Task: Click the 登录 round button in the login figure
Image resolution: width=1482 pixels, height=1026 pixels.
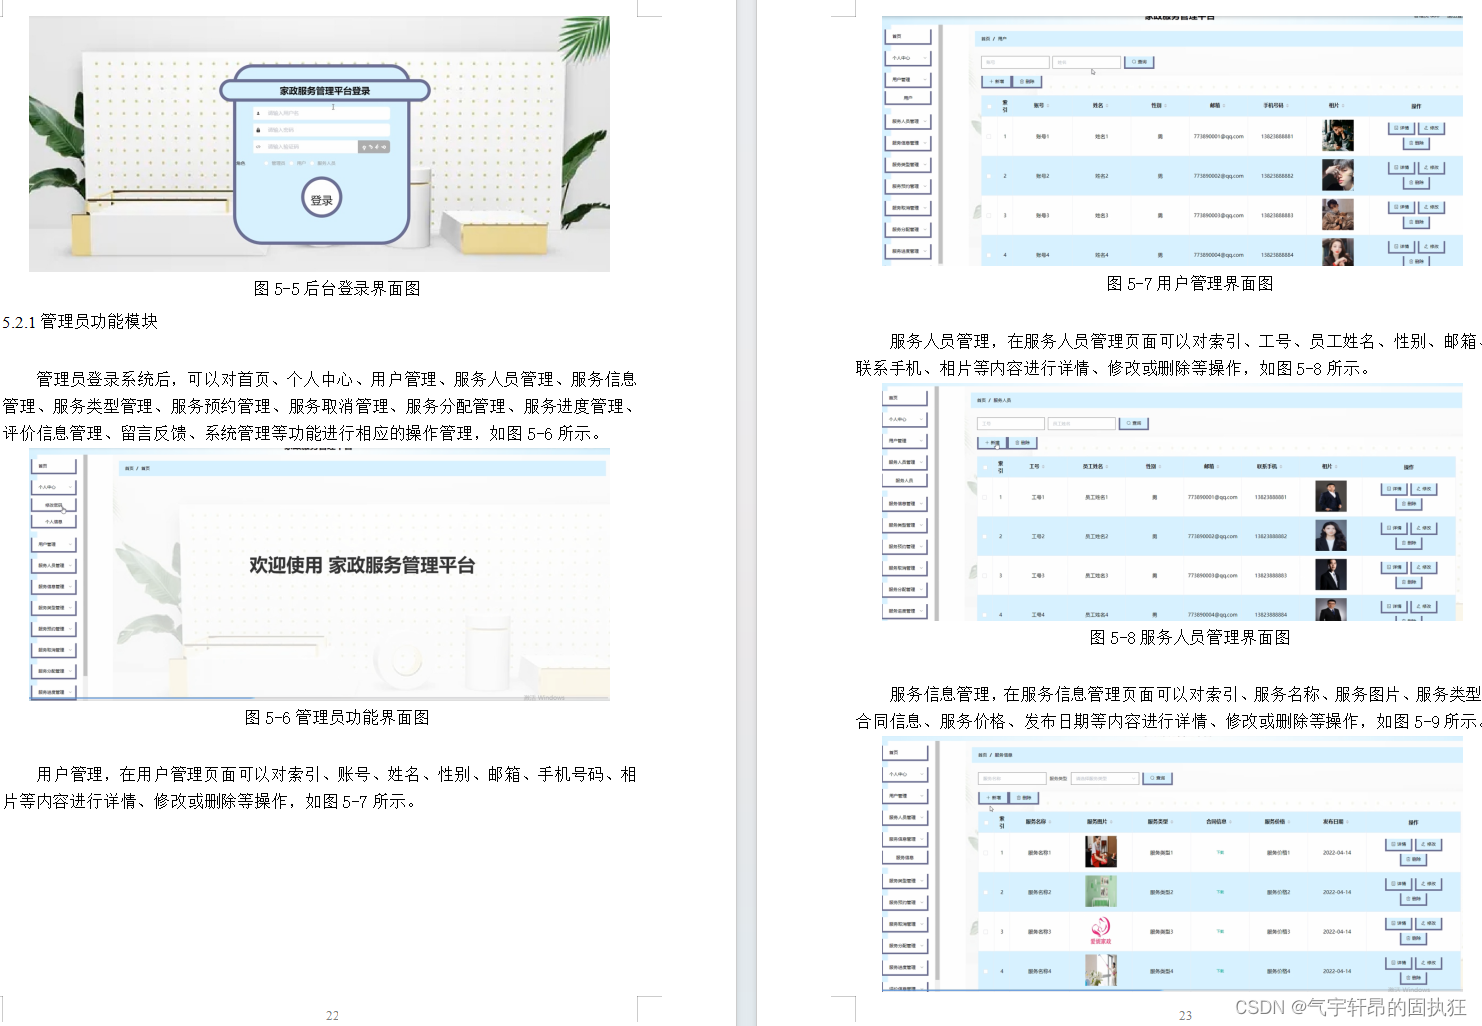Action: point(322,199)
